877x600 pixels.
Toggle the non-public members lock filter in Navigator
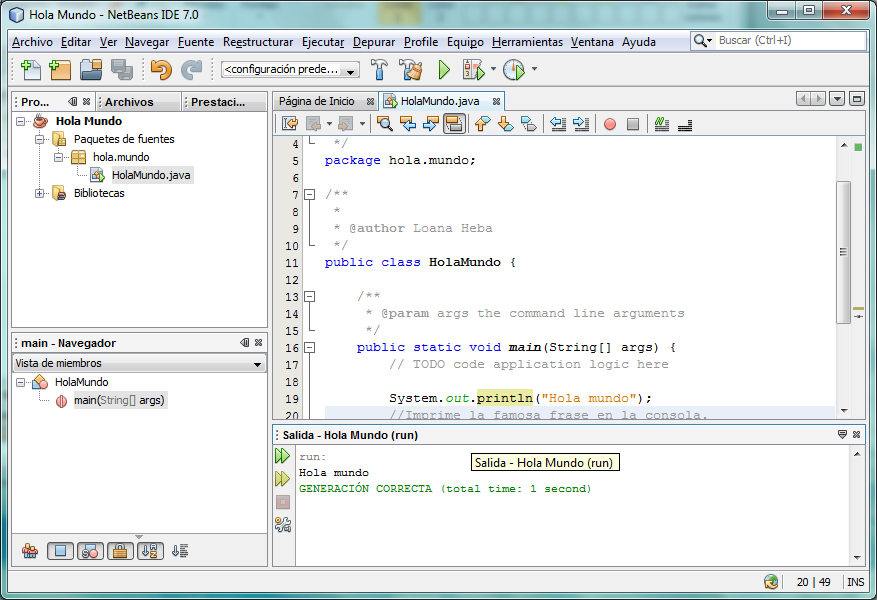[x=119, y=551]
